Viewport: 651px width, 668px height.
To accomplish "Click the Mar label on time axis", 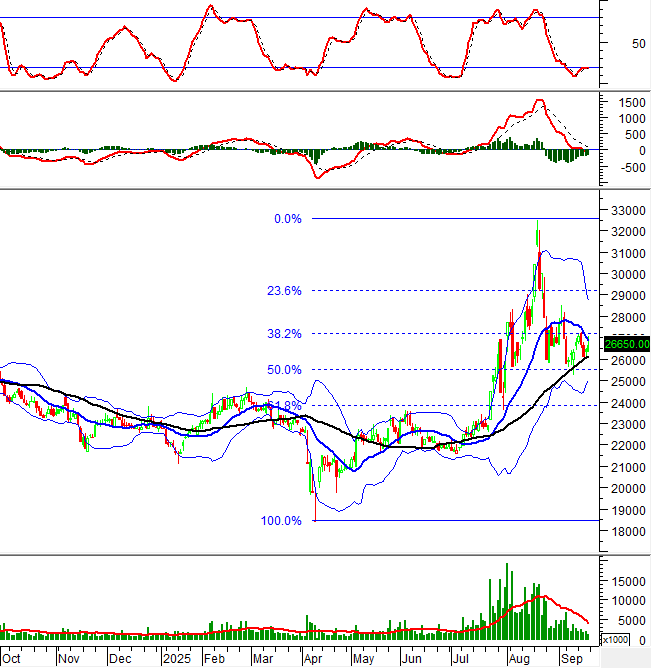I will pos(263,659).
